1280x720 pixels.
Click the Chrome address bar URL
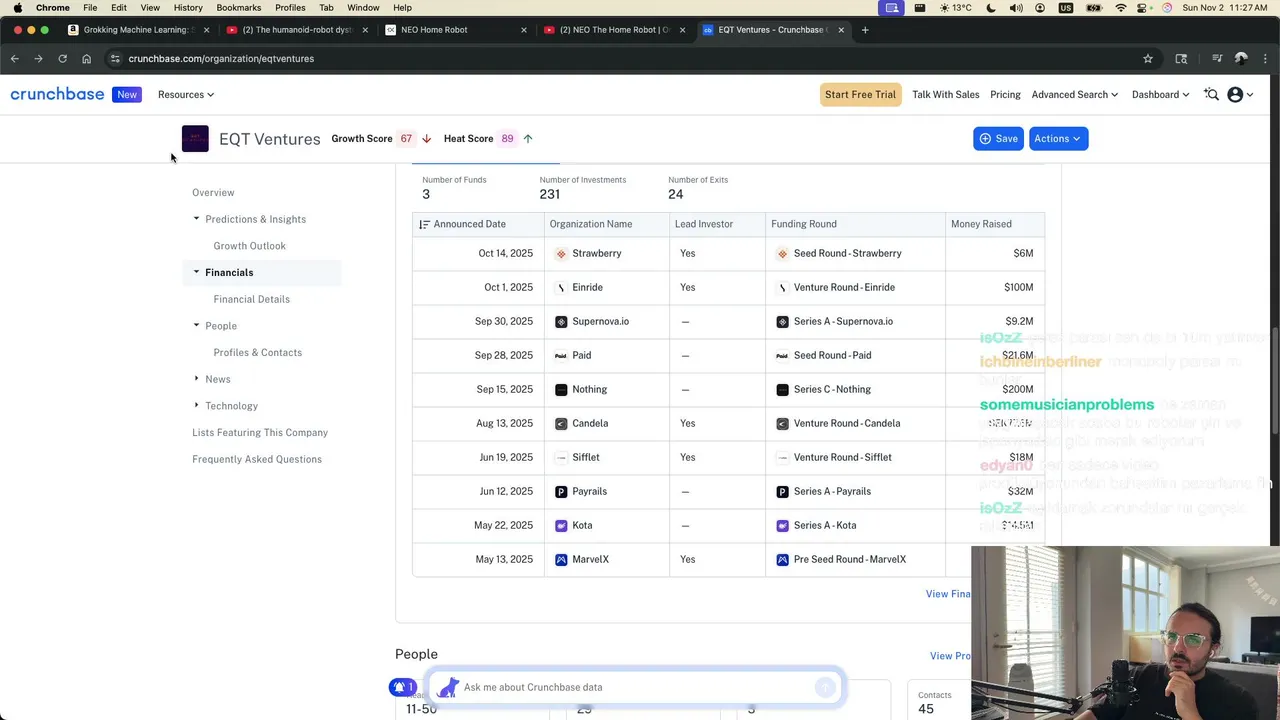coord(221,59)
